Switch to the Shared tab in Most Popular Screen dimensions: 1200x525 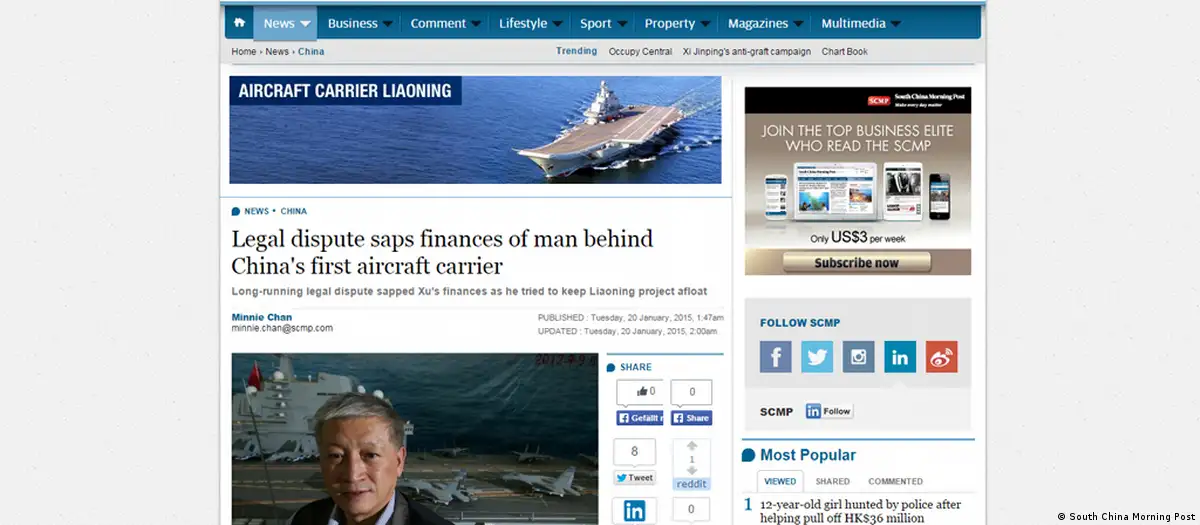pyautogui.click(x=832, y=481)
